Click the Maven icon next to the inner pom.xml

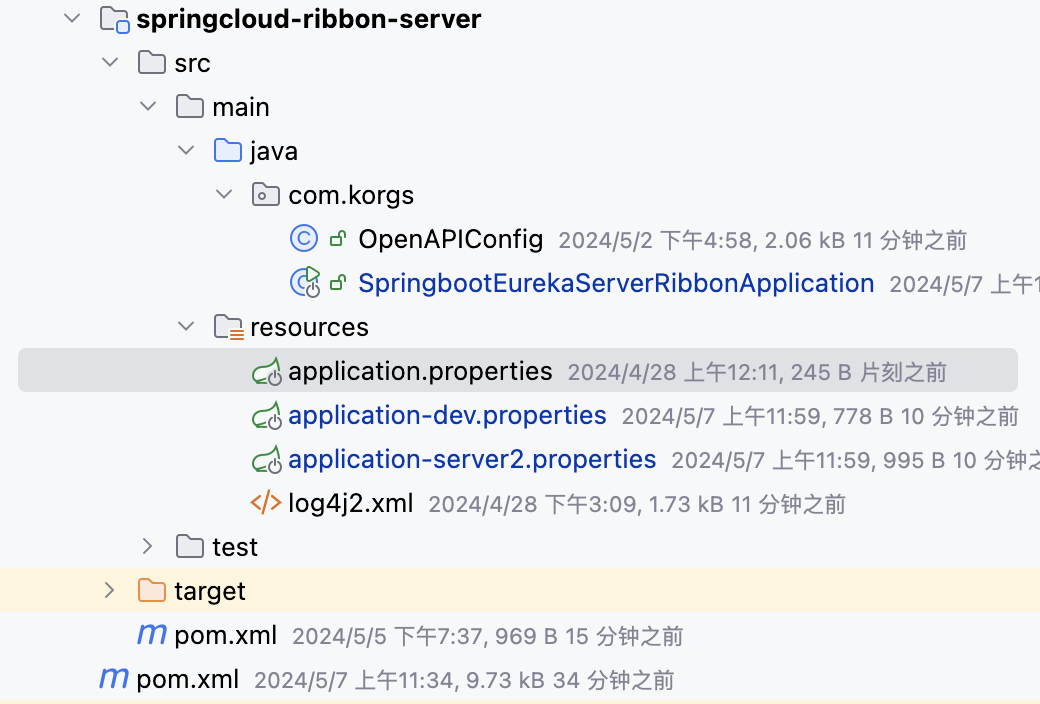tap(151, 634)
